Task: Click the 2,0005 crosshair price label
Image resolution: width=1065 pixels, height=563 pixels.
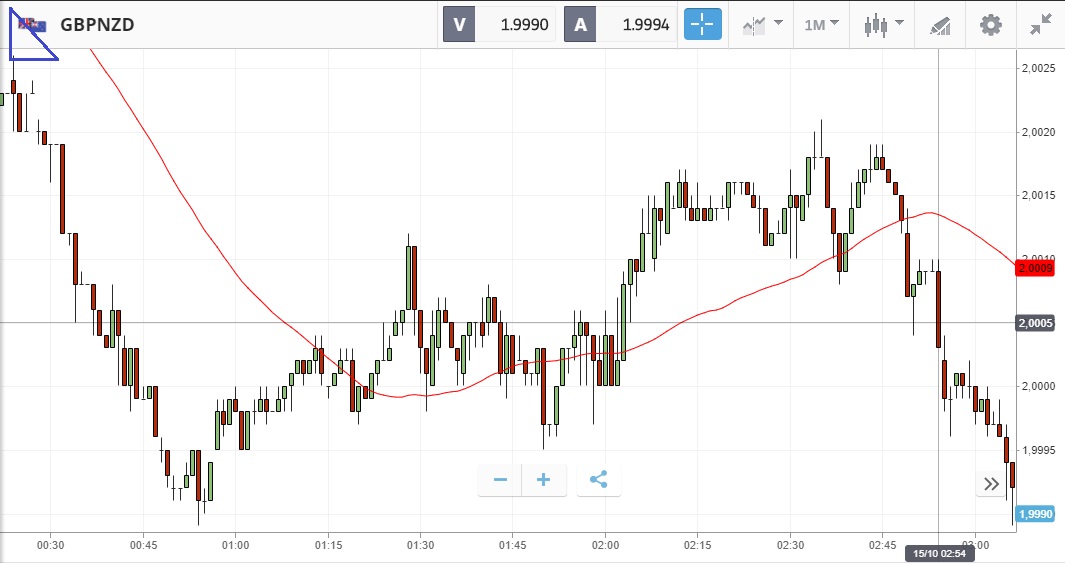Action: point(1035,323)
